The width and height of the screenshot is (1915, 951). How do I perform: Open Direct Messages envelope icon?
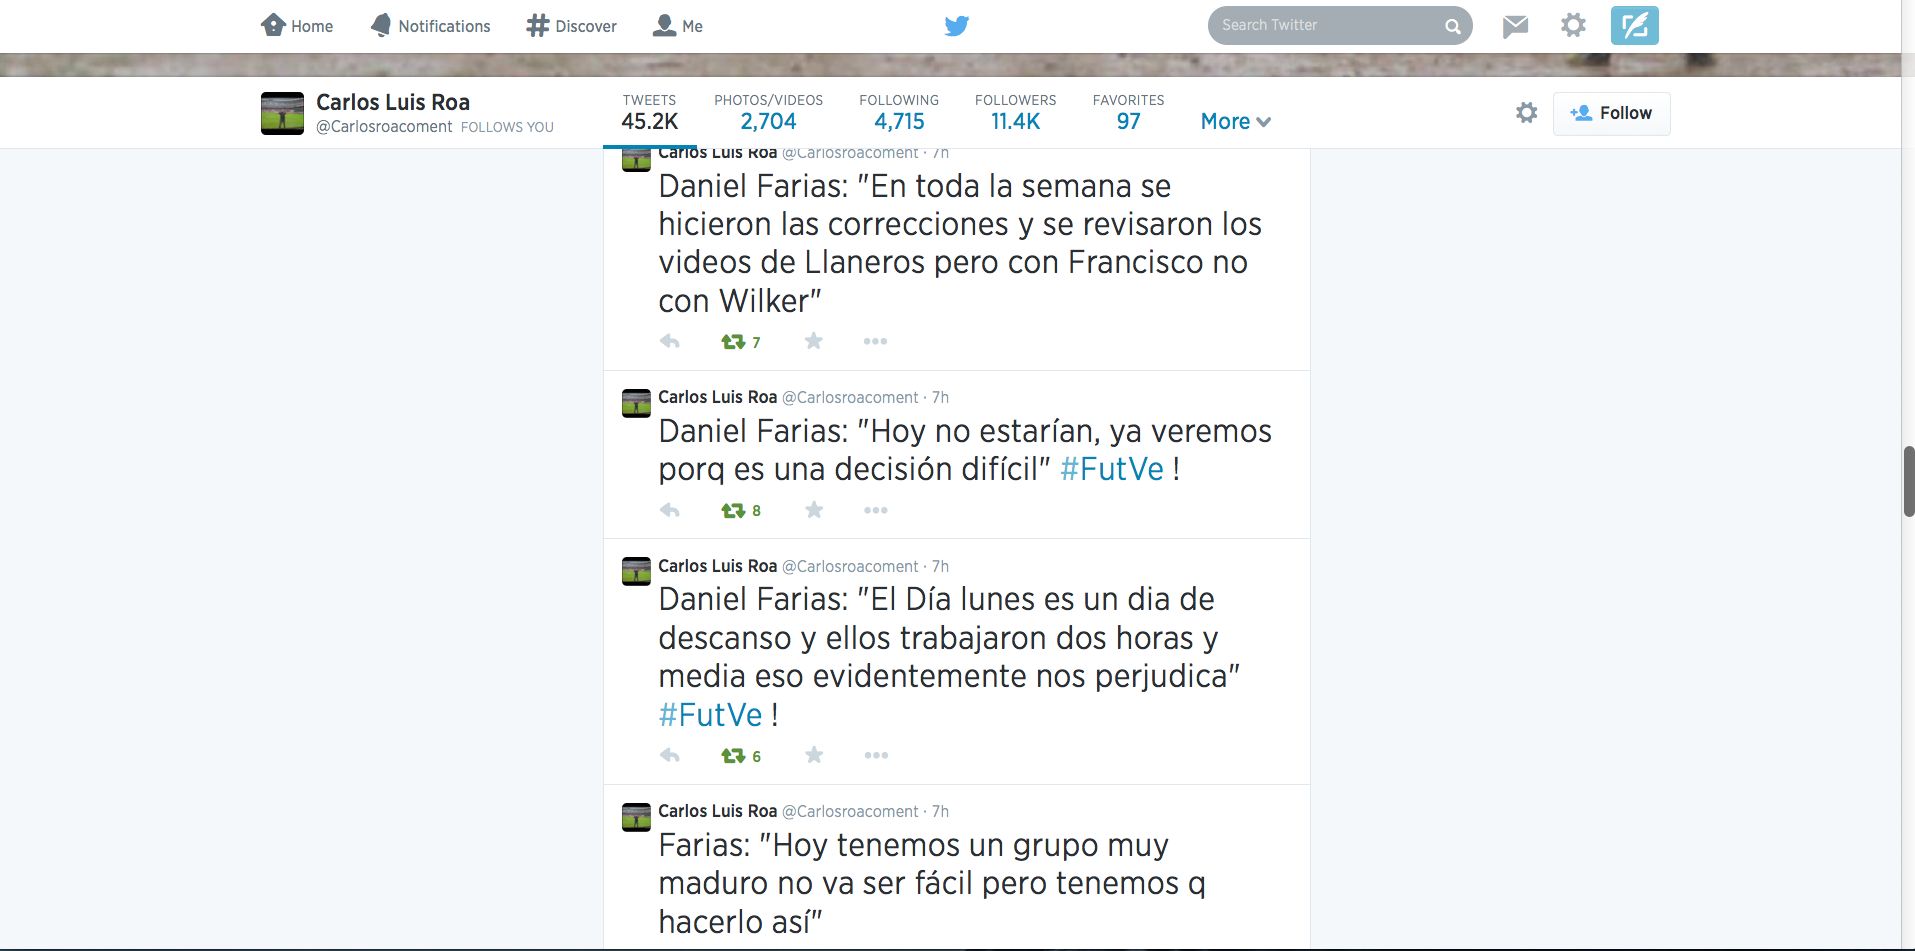1515,26
